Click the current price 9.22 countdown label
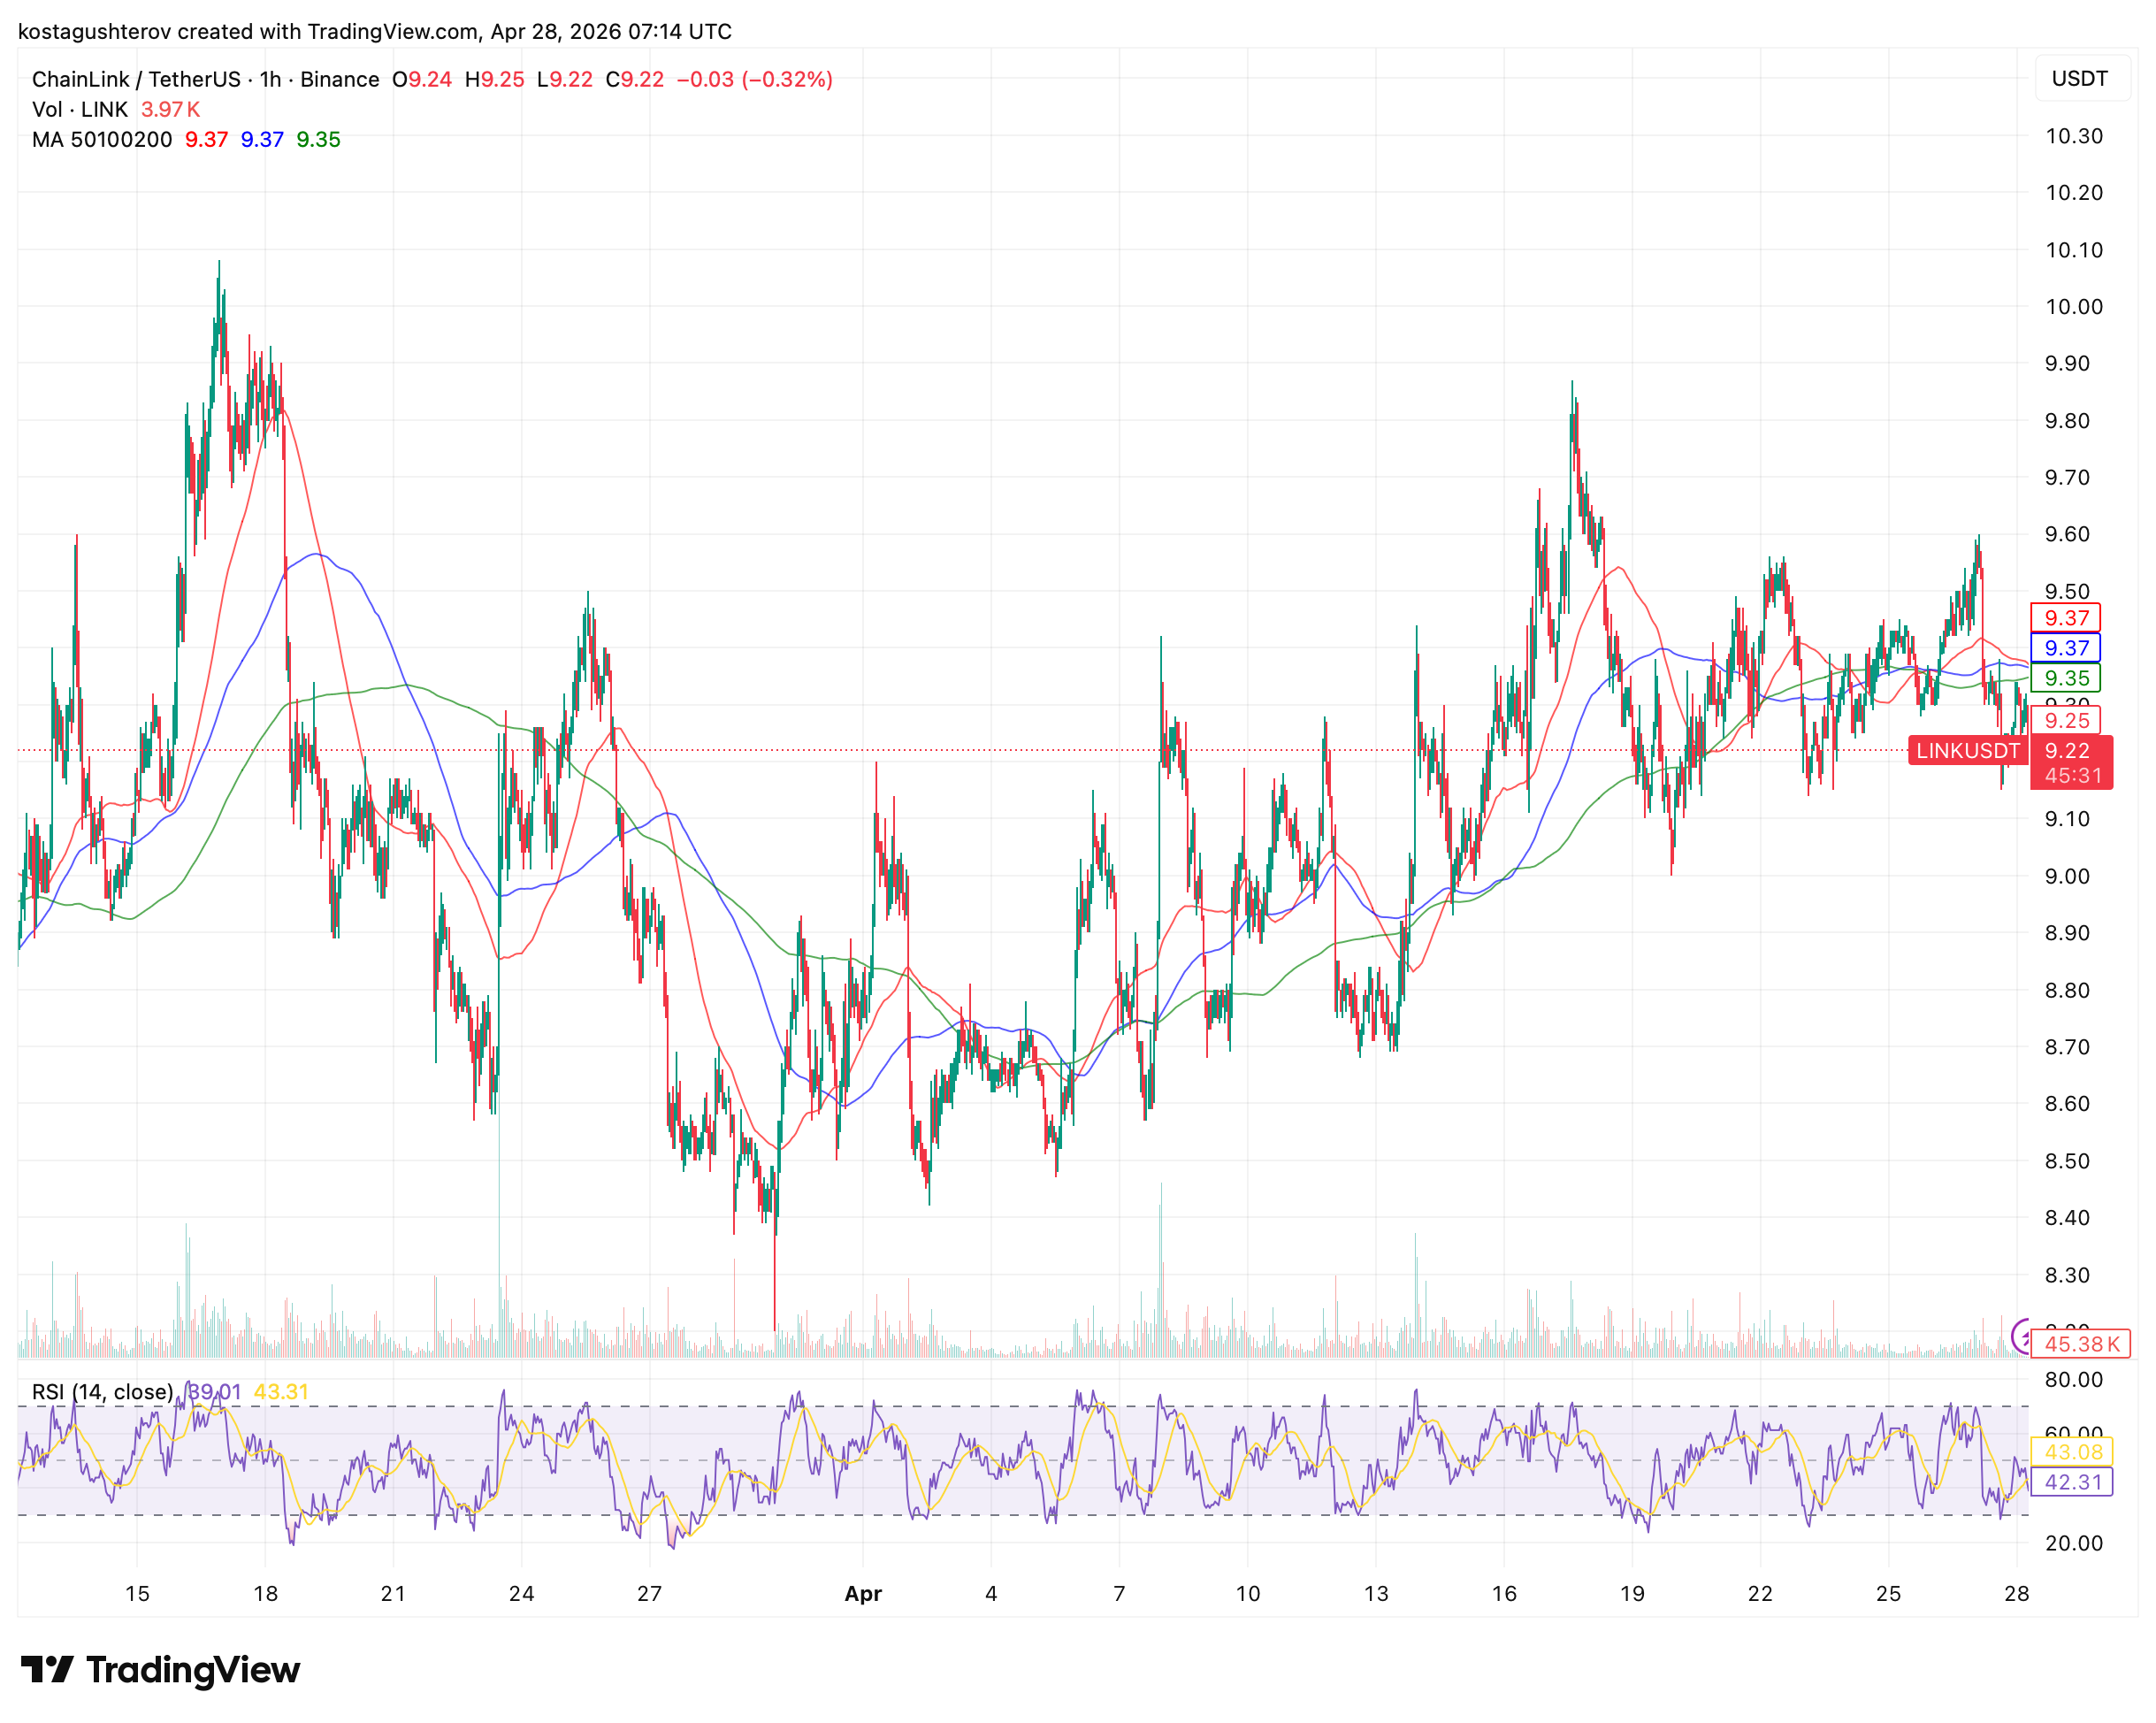This screenshot has width=2156, height=1723. click(2071, 763)
